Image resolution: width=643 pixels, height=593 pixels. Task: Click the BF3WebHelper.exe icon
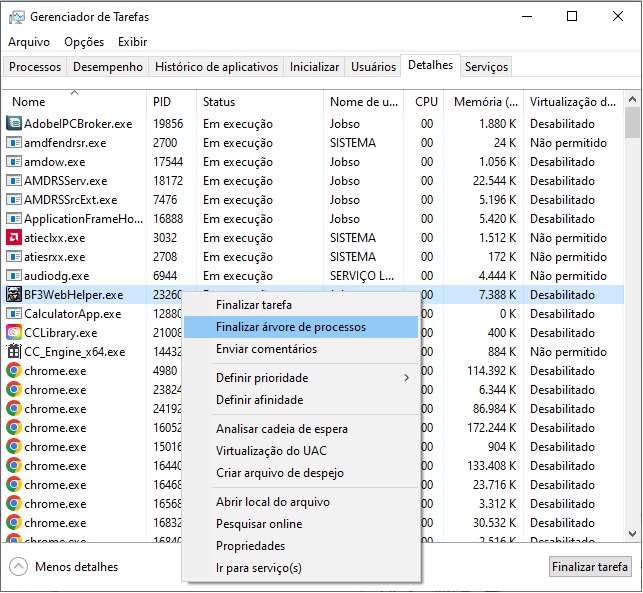coord(14,294)
